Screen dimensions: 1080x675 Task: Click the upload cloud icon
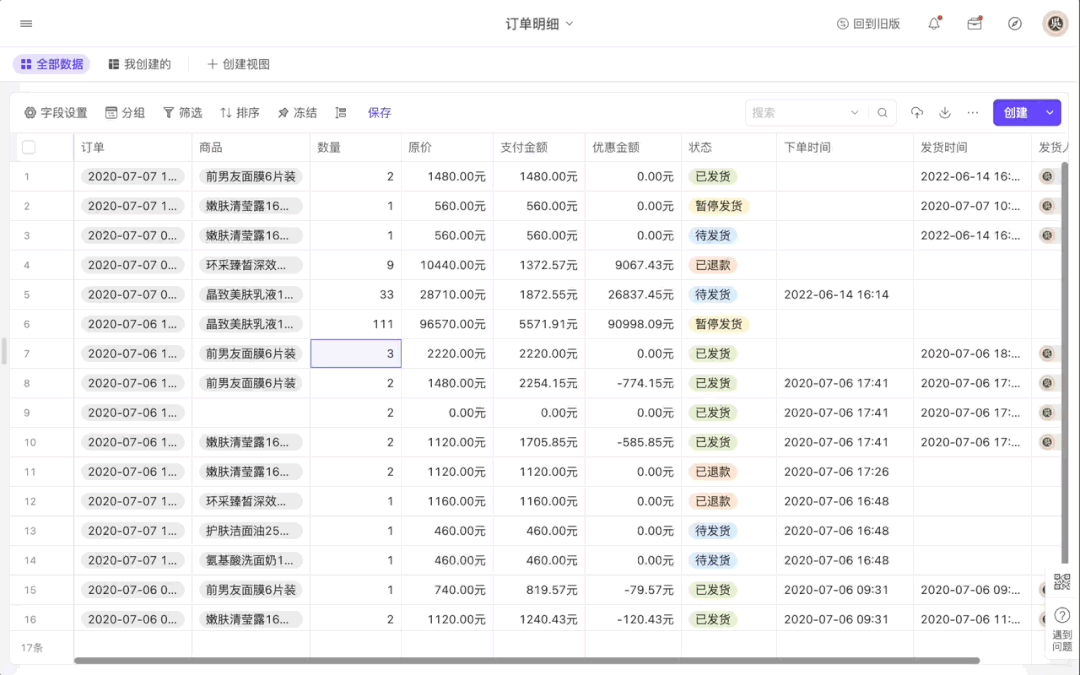(x=917, y=113)
